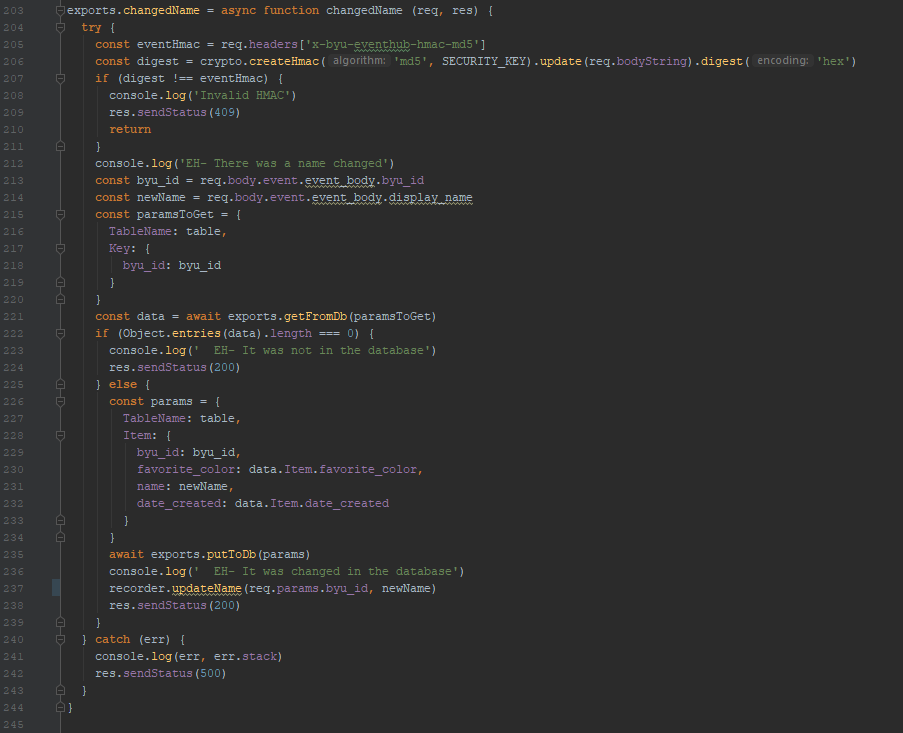Click line number 221 in the gutter

click(13, 316)
